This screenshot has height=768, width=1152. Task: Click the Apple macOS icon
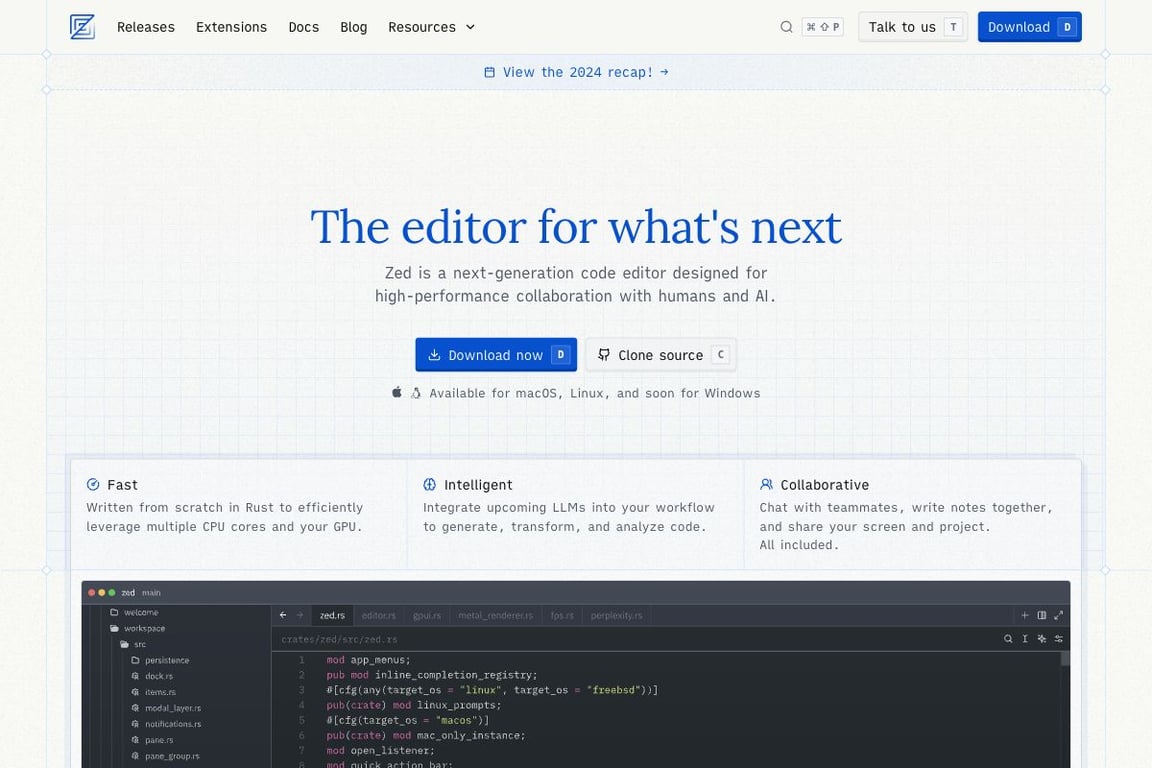397,392
